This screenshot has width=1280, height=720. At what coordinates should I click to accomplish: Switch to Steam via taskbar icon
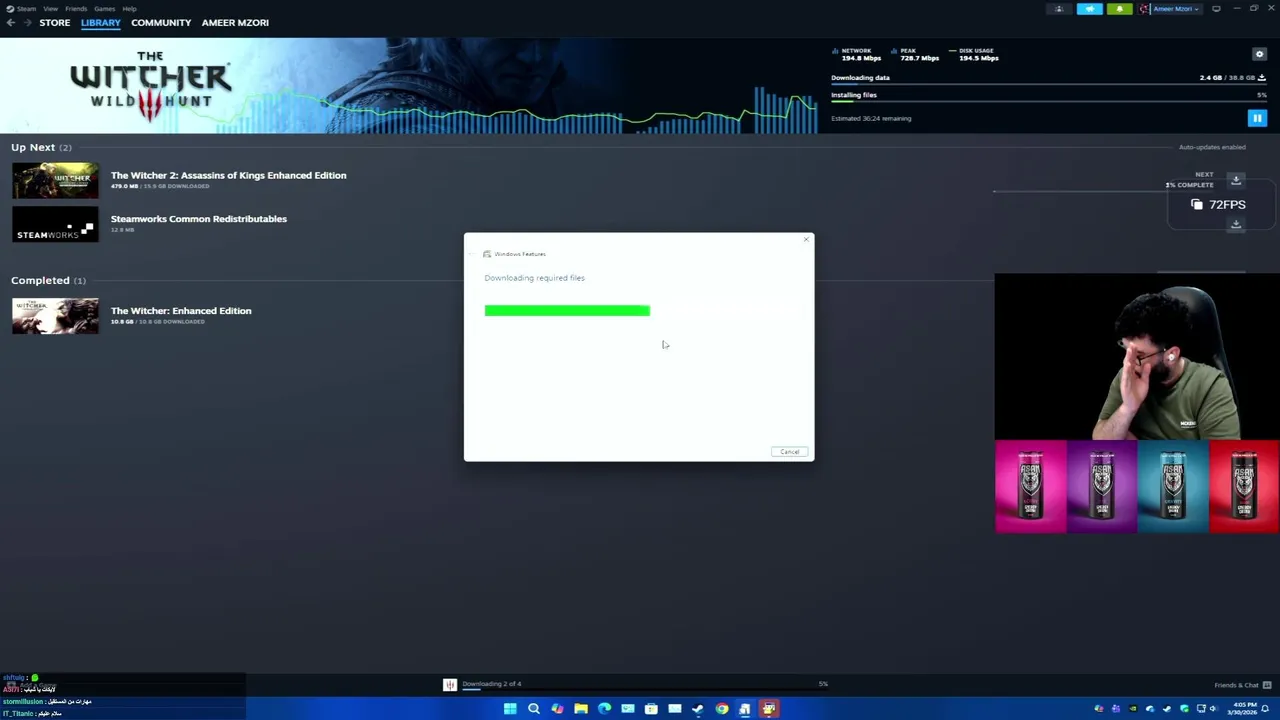pos(698,709)
